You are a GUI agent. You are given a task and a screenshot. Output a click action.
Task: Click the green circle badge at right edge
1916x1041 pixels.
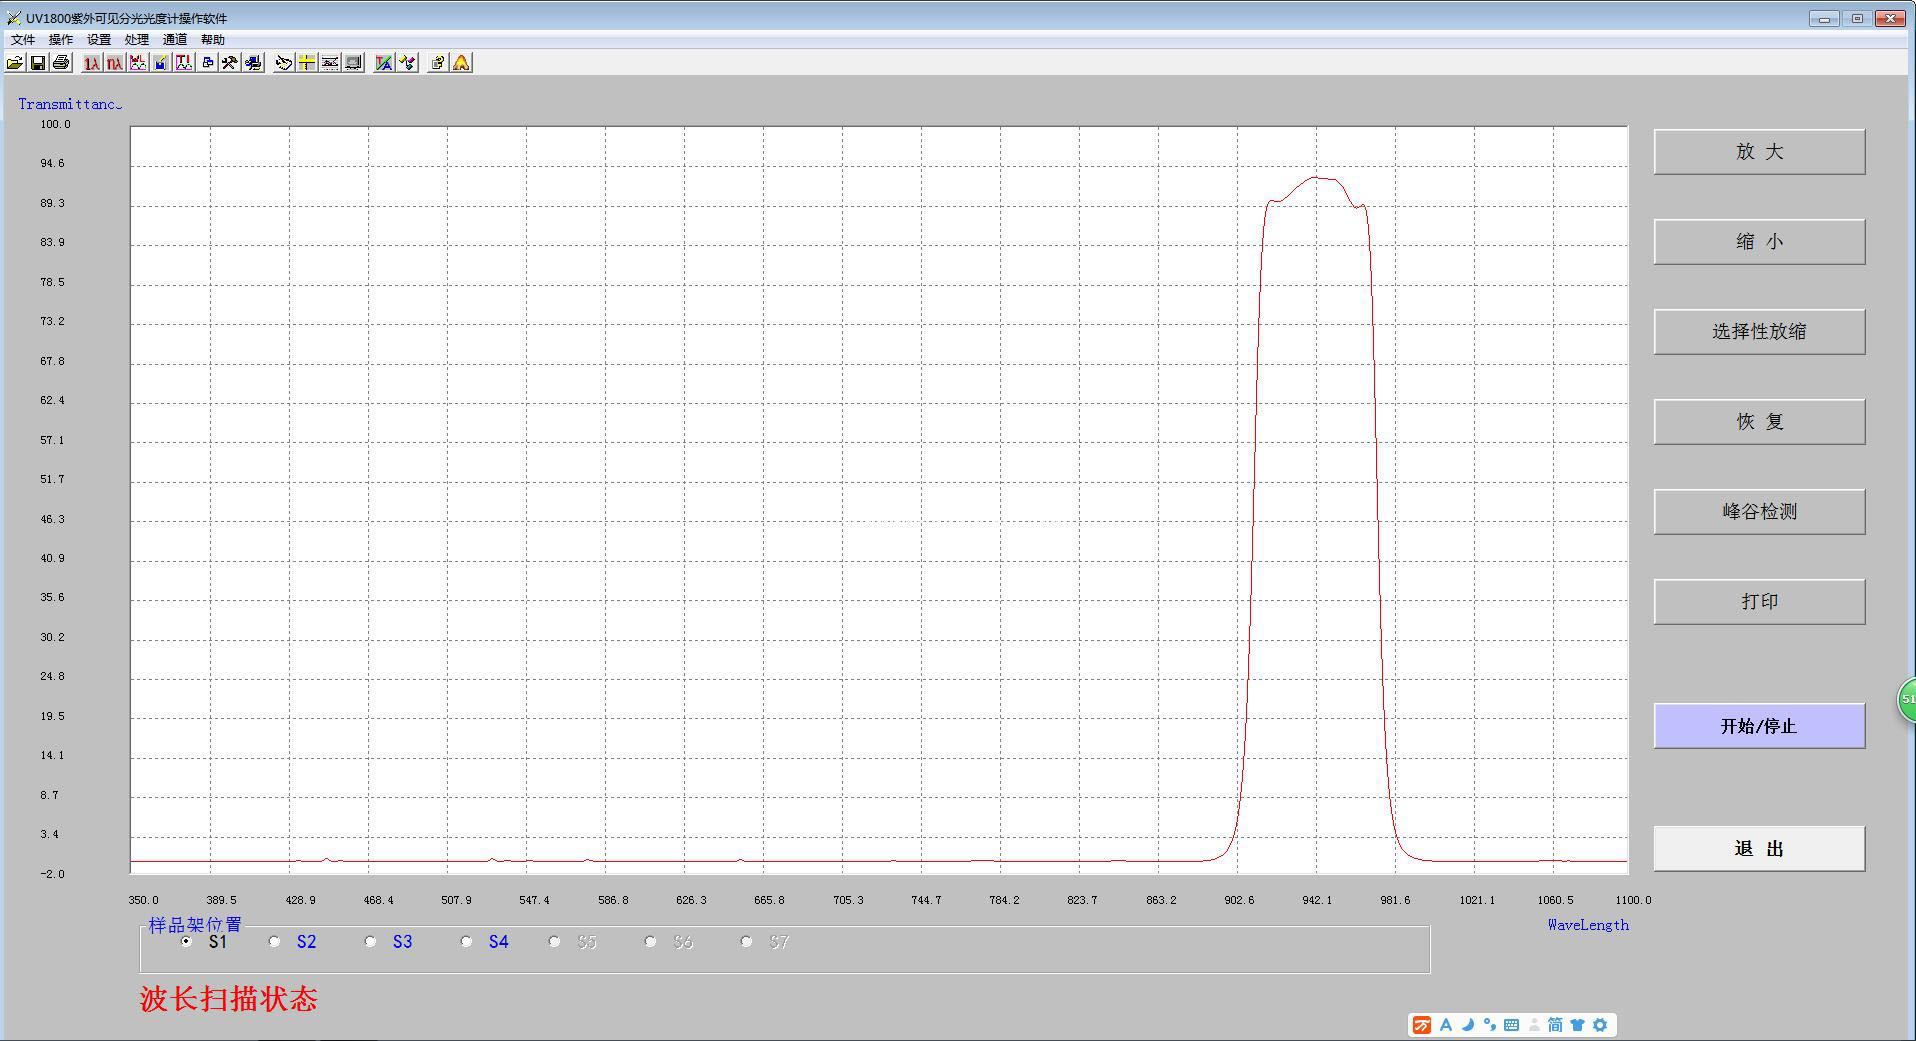tap(1907, 699)
